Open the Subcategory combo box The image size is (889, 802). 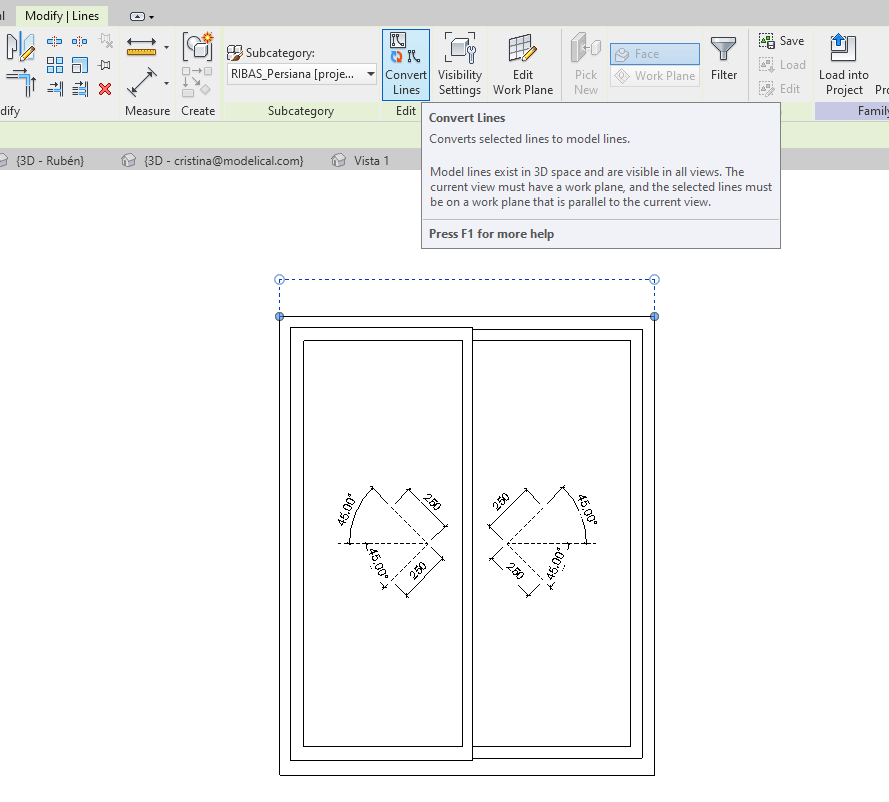[302, 74]
